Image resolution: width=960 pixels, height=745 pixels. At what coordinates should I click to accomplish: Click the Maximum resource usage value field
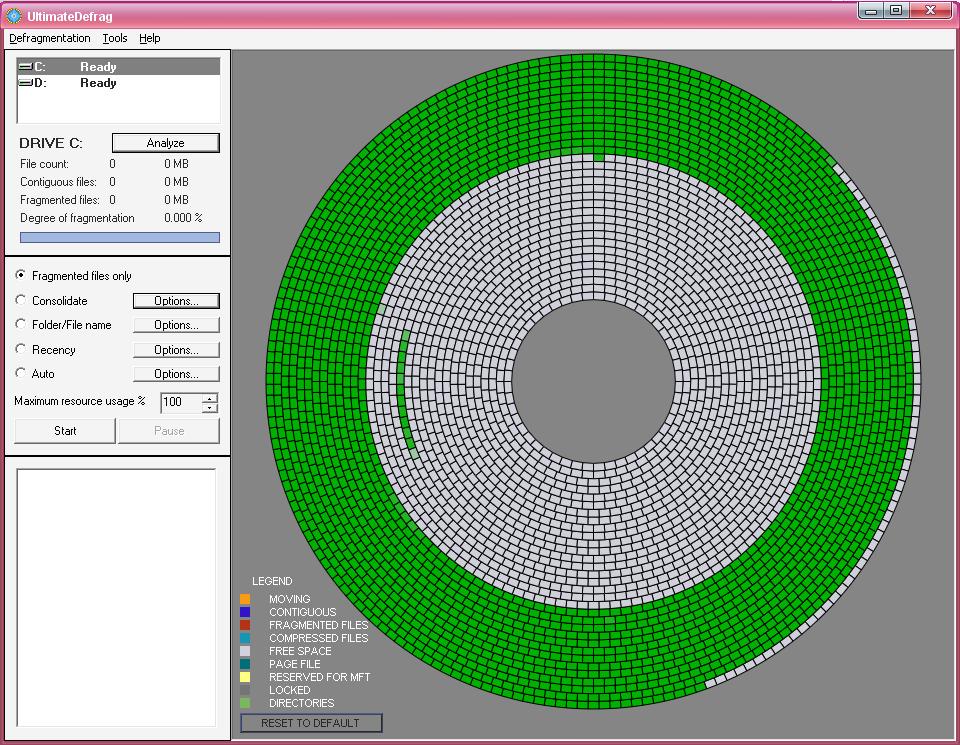(x=181, y=402)
